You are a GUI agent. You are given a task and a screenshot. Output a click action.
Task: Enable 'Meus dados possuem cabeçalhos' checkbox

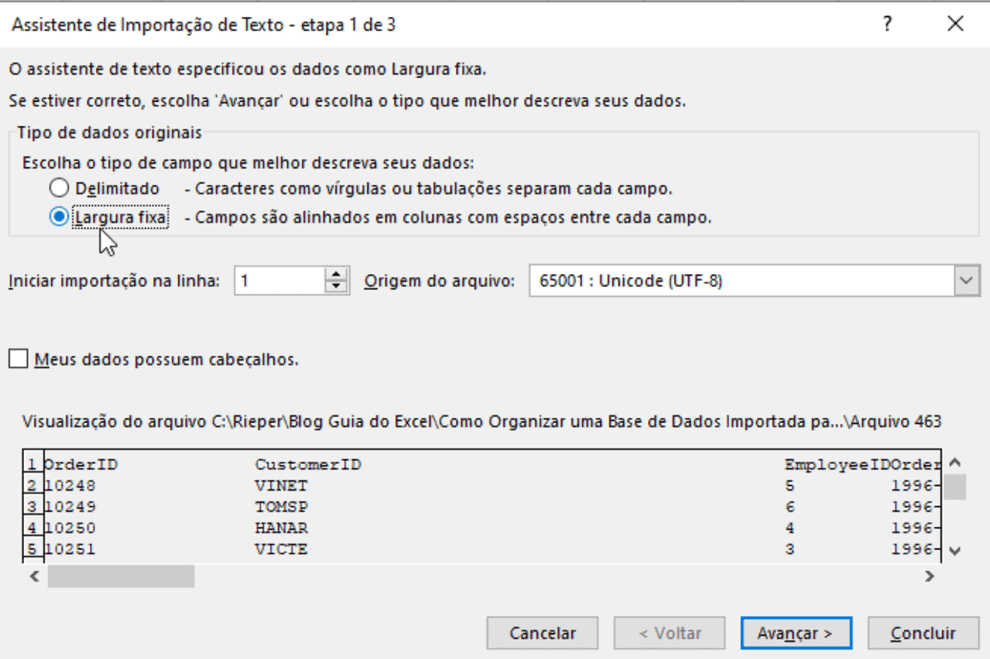point(18,358)
